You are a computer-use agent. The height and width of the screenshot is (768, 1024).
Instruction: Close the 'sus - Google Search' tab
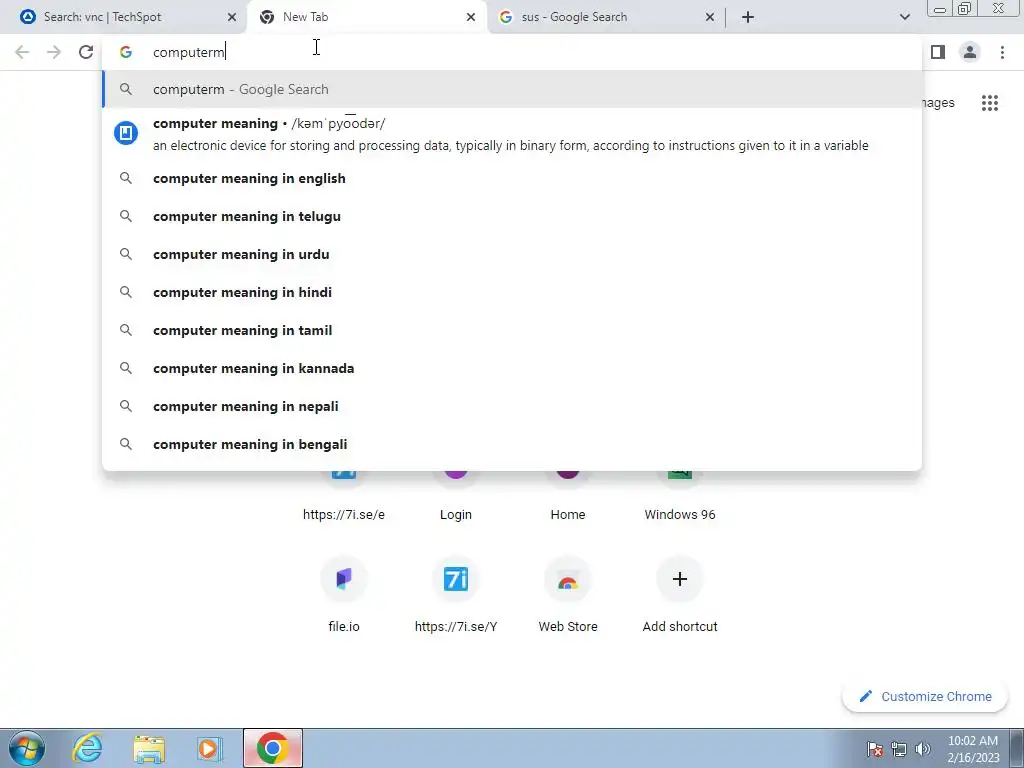[x=710, y=18]
